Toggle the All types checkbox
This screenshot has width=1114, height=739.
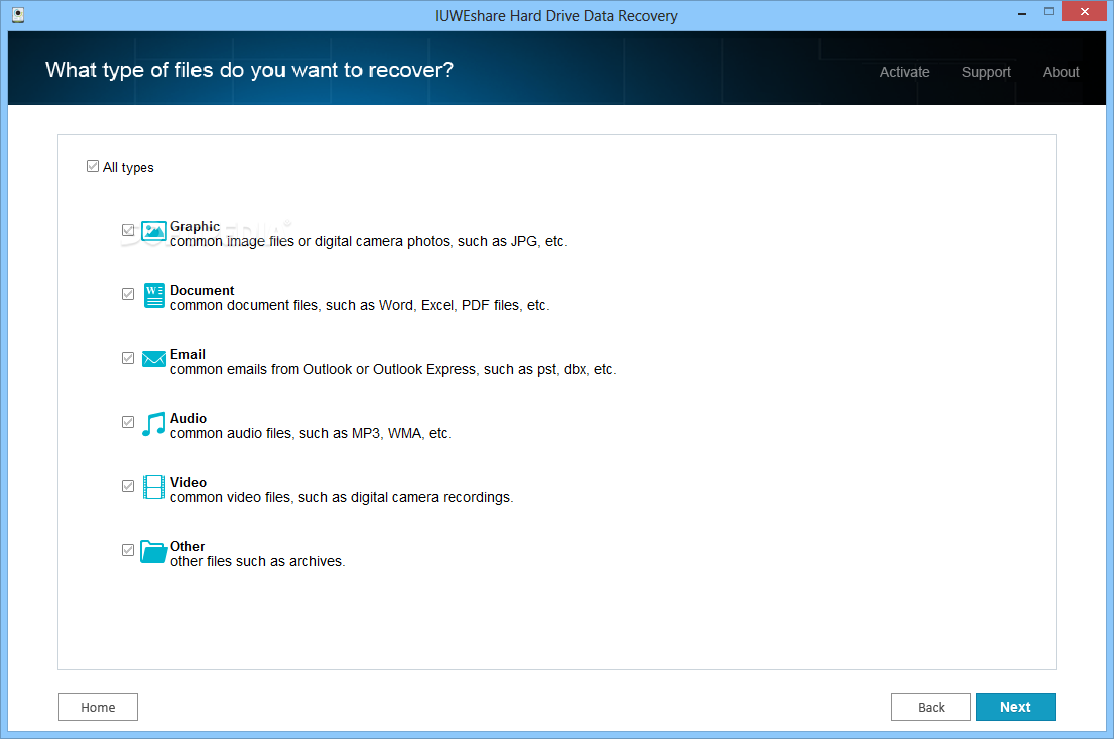93,166
